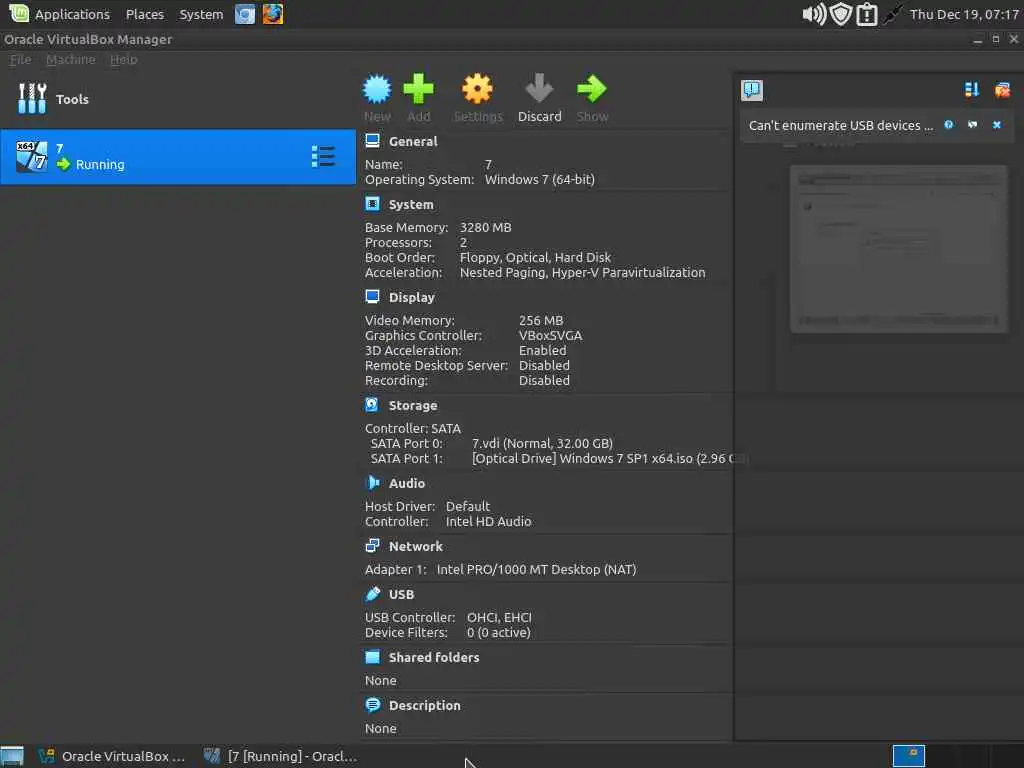Click the workspace switcher in bottom panel
The image size is (1024, 768).
point(908,756)
